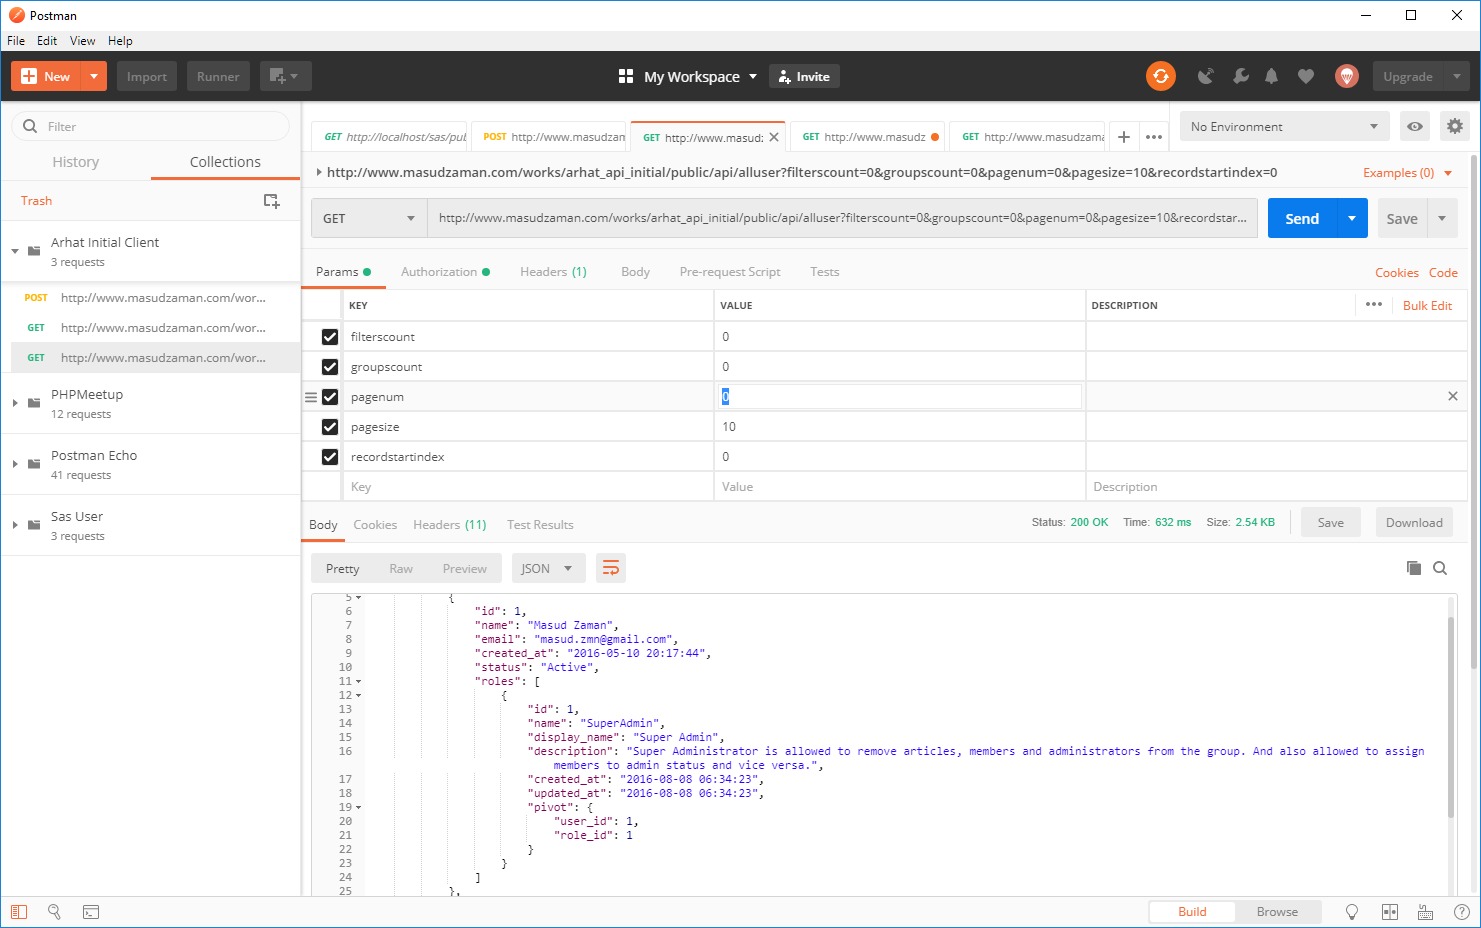
Task: Open the No Environment dropdown
Action: pos(1283,127)
